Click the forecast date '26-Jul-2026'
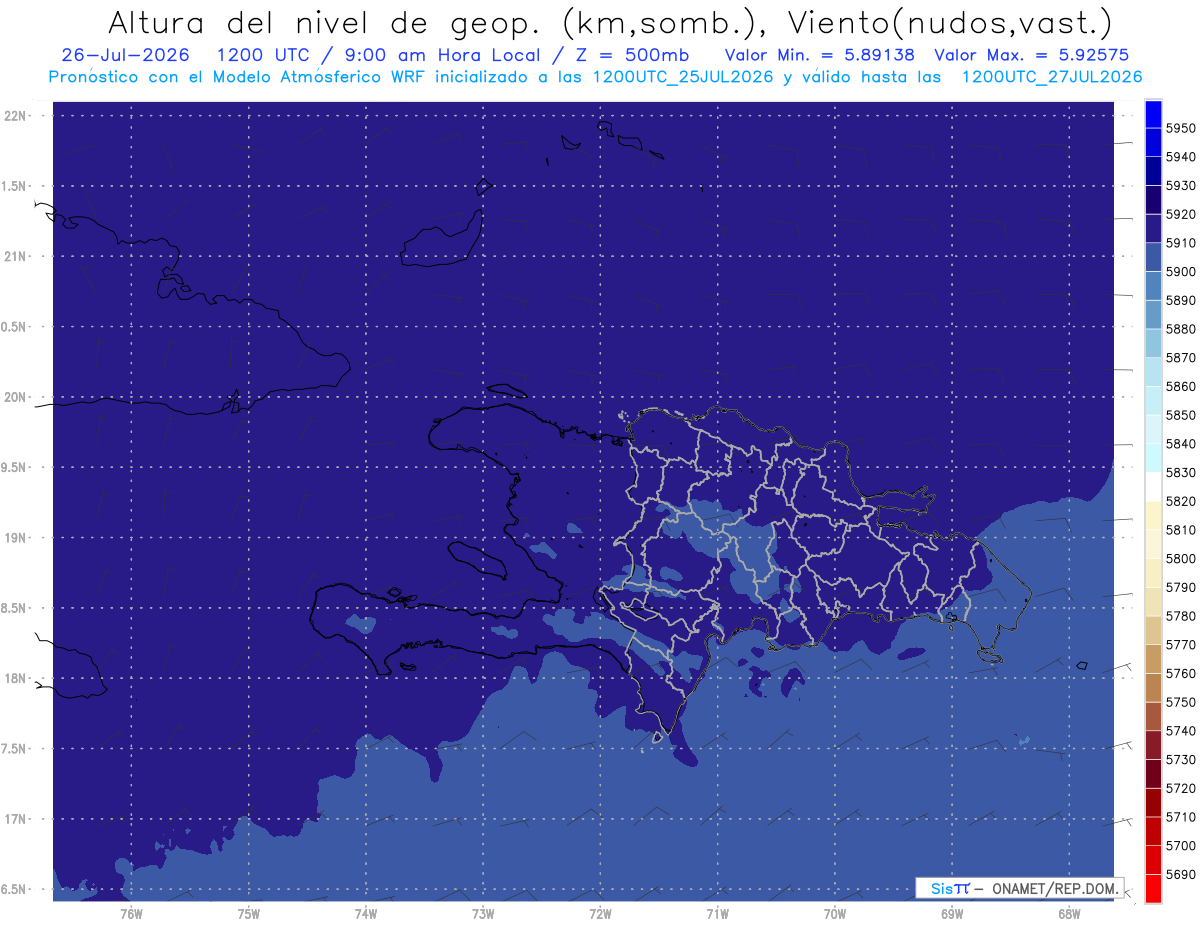This screenshot has width=1200, height=927. point(125,56)
